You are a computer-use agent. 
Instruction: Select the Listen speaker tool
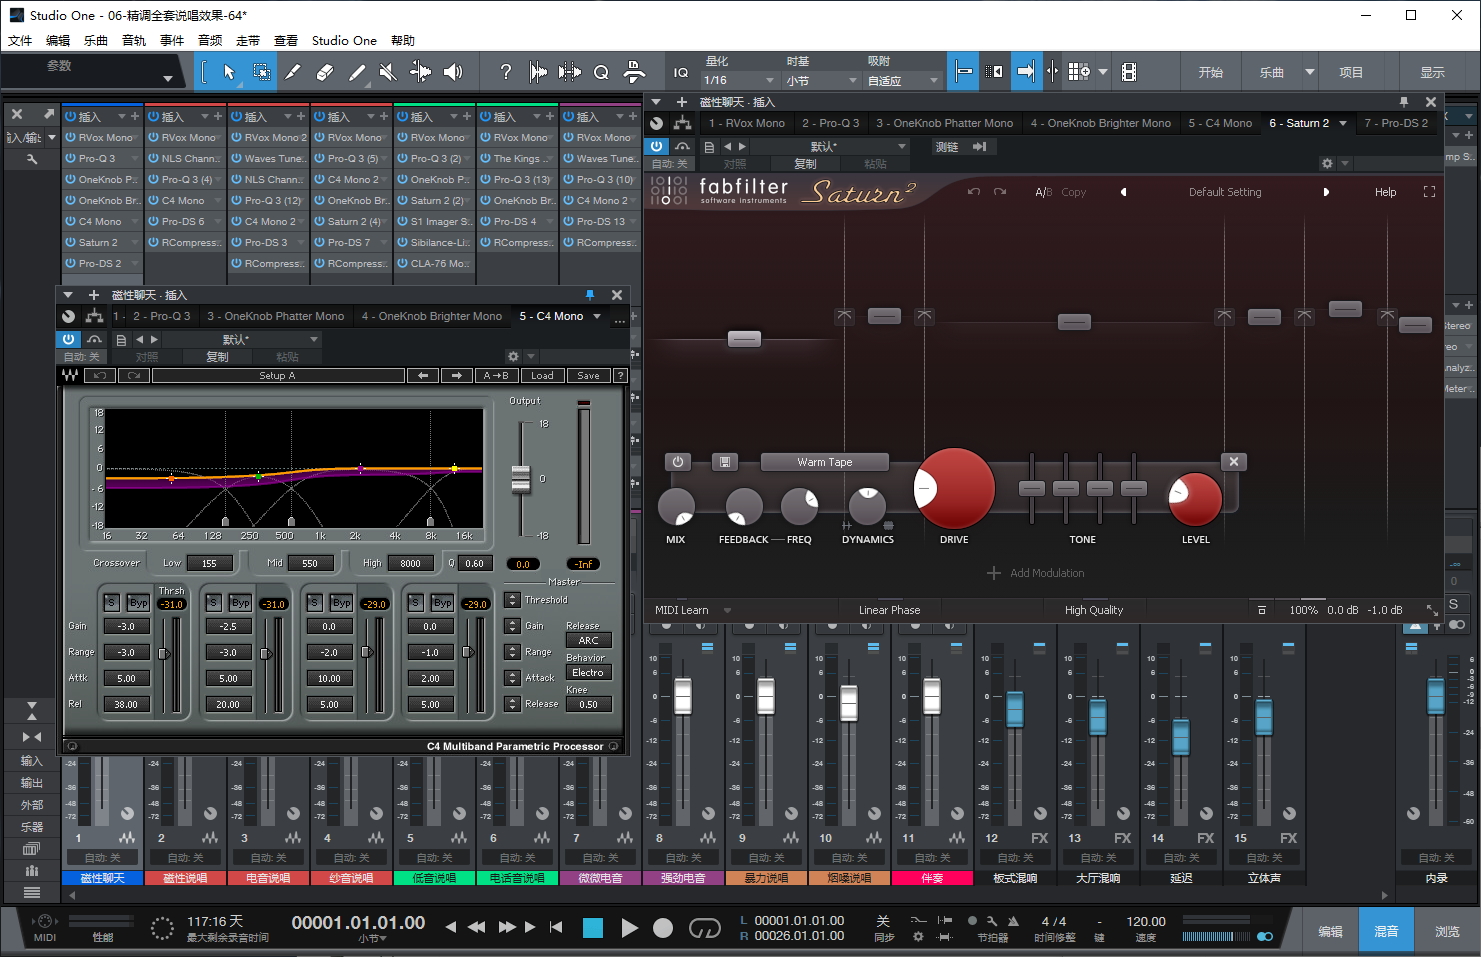click(453, 72)
